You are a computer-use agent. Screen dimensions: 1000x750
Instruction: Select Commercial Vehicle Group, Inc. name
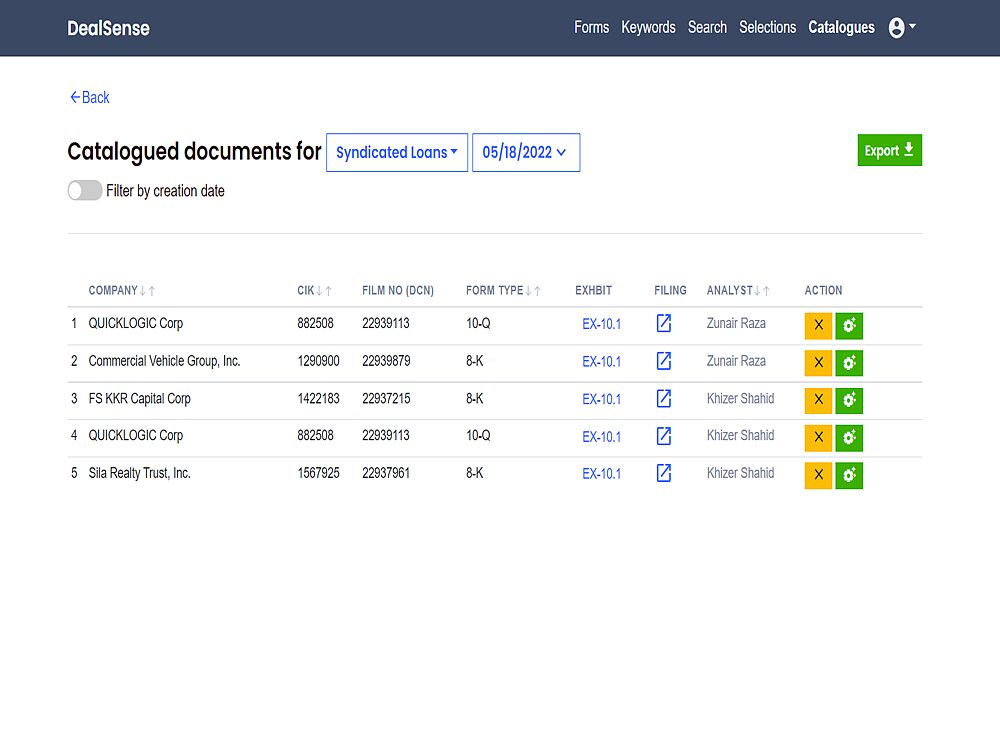click(165, 361)
